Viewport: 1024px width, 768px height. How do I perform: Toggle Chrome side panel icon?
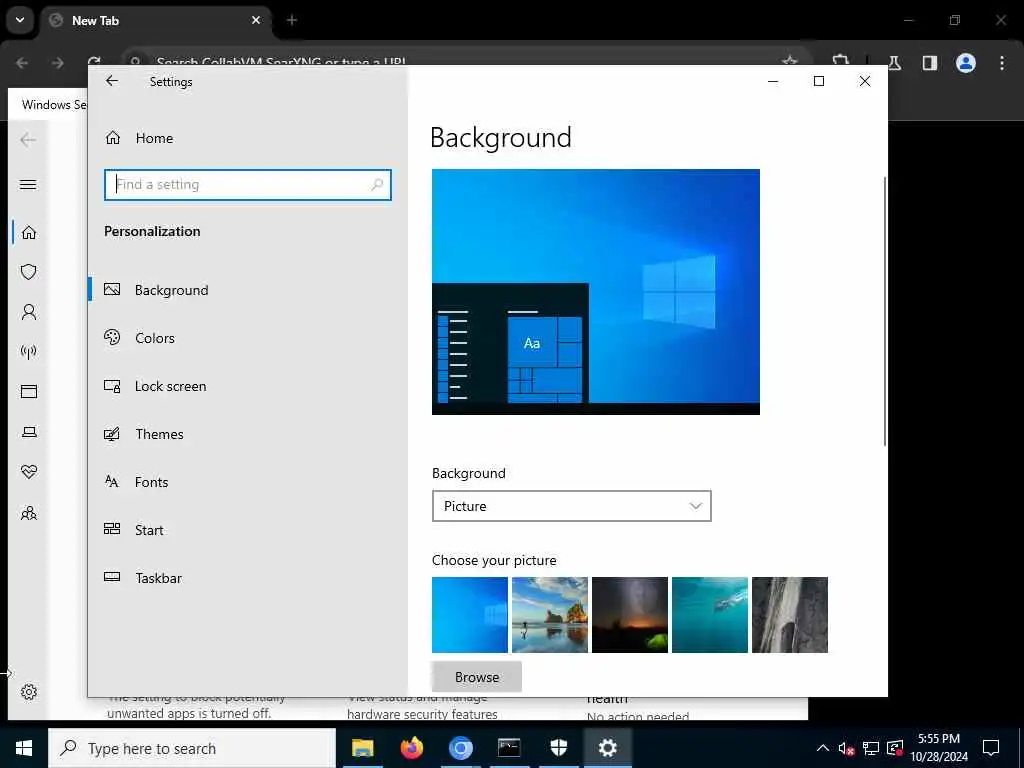point(930,63)
